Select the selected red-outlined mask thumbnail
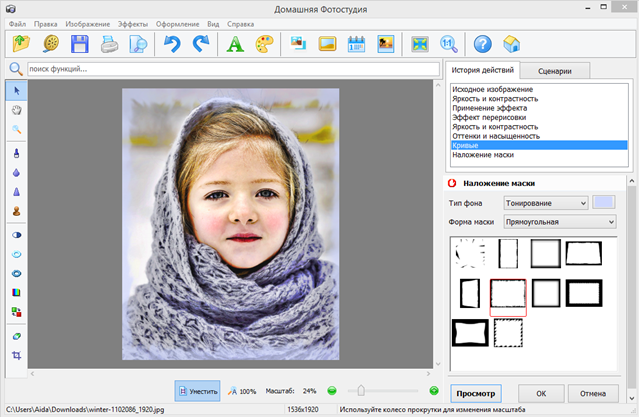This screenshot has width=639, height=417. 508,297
